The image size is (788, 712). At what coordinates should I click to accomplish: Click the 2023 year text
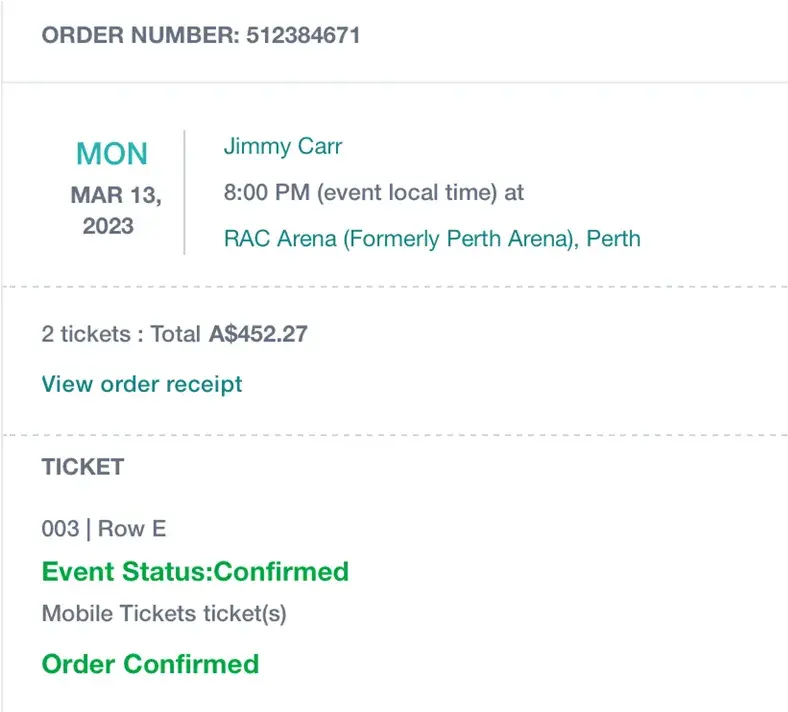(108, 226)
